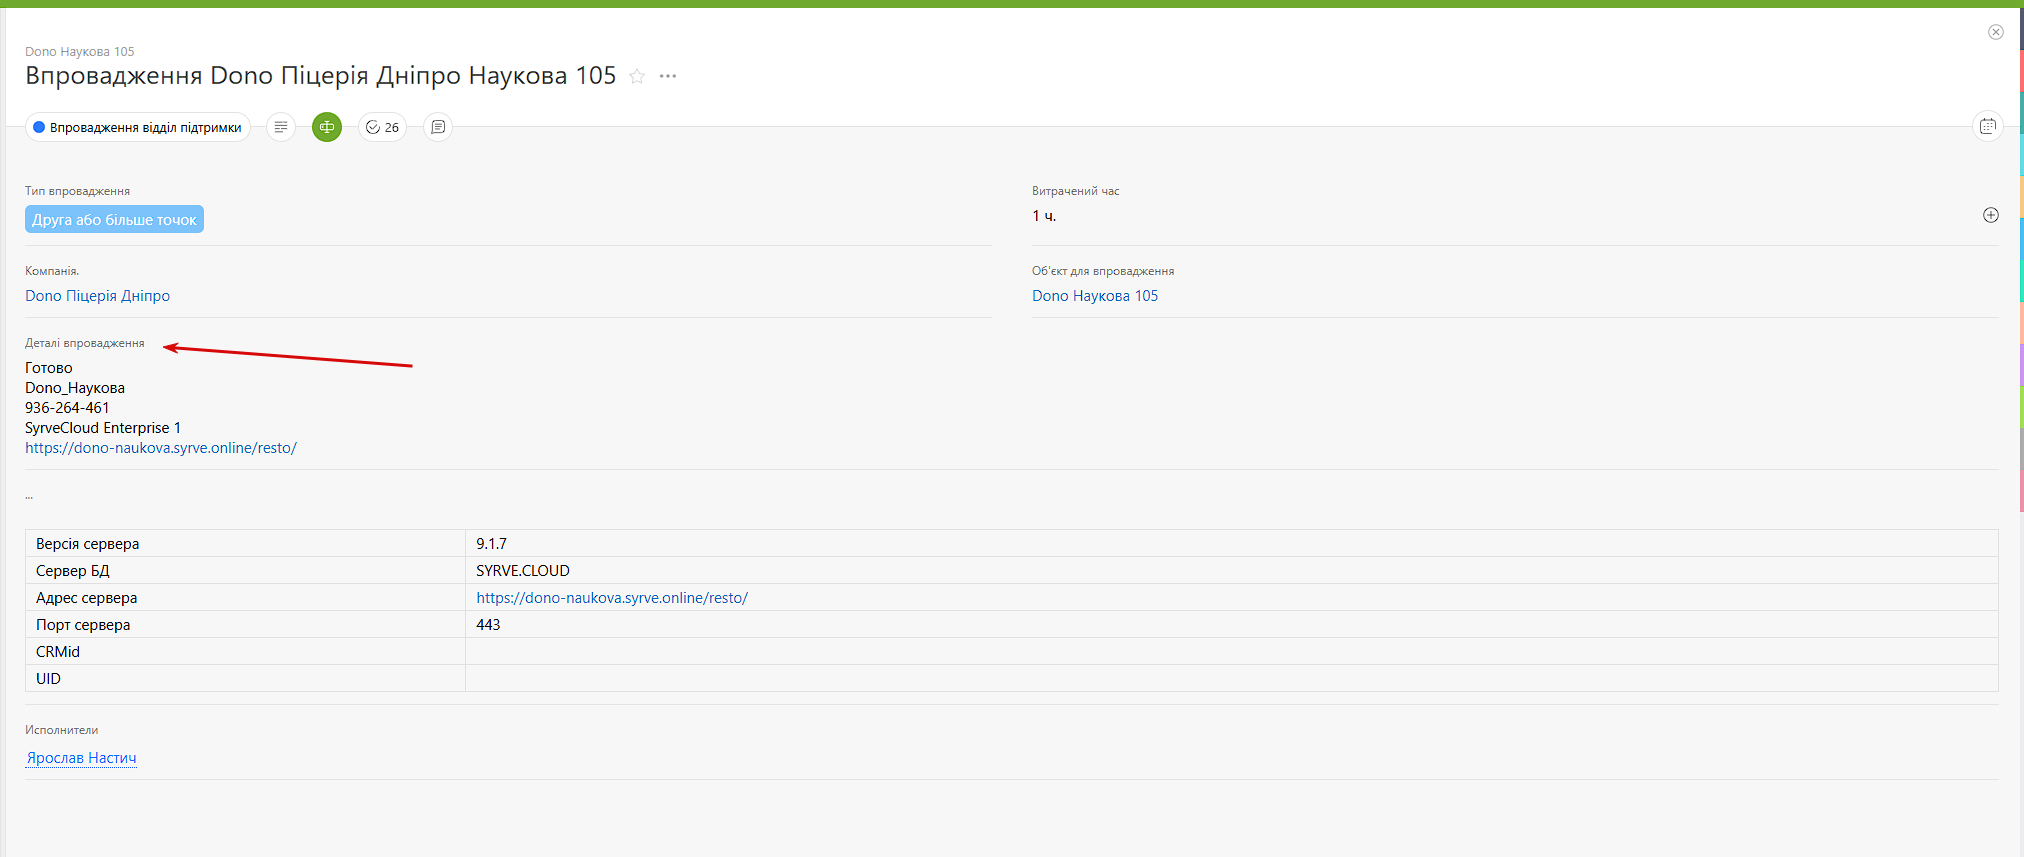Click the Порт сервера row label

pyautogui.click(x=83, y=625)
